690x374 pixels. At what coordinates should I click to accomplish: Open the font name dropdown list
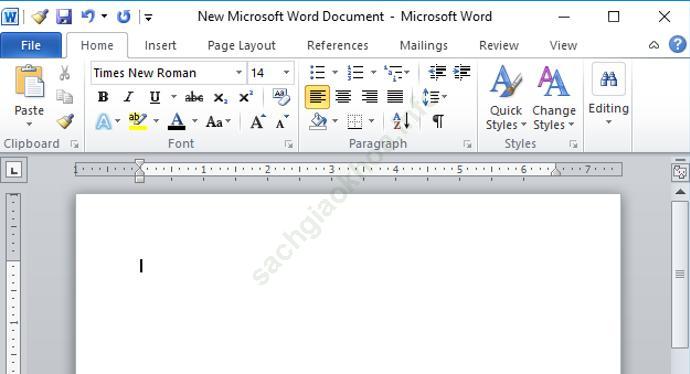click(239, 72)
